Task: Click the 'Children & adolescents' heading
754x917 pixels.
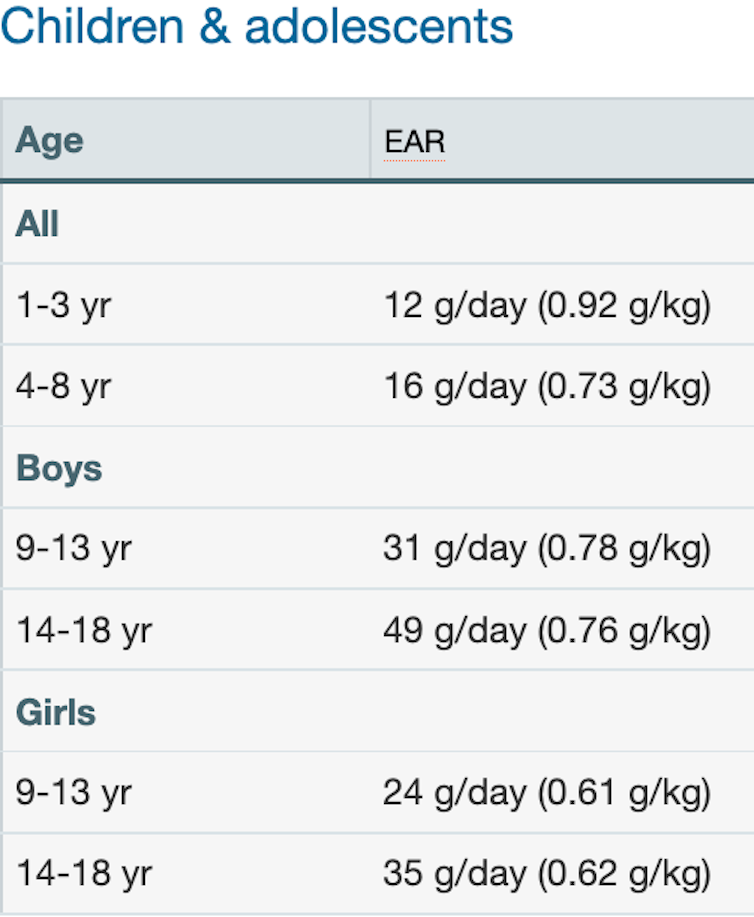Action: [x=256, y=28]
